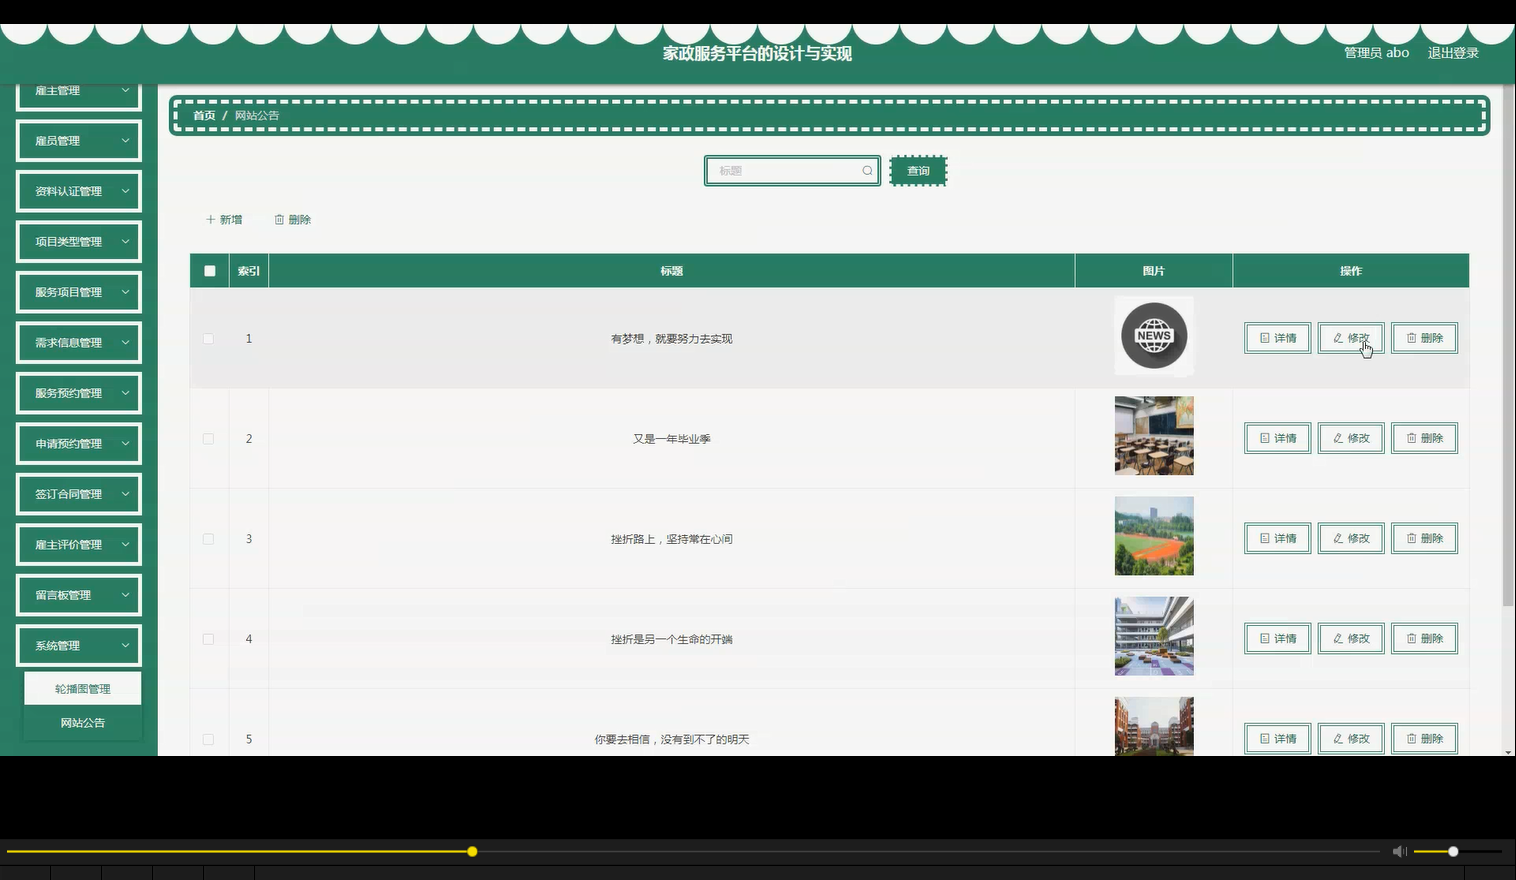Screen dimensions: 1516x880
Task: Click the video progress bar handle
Action: point(472,851)
